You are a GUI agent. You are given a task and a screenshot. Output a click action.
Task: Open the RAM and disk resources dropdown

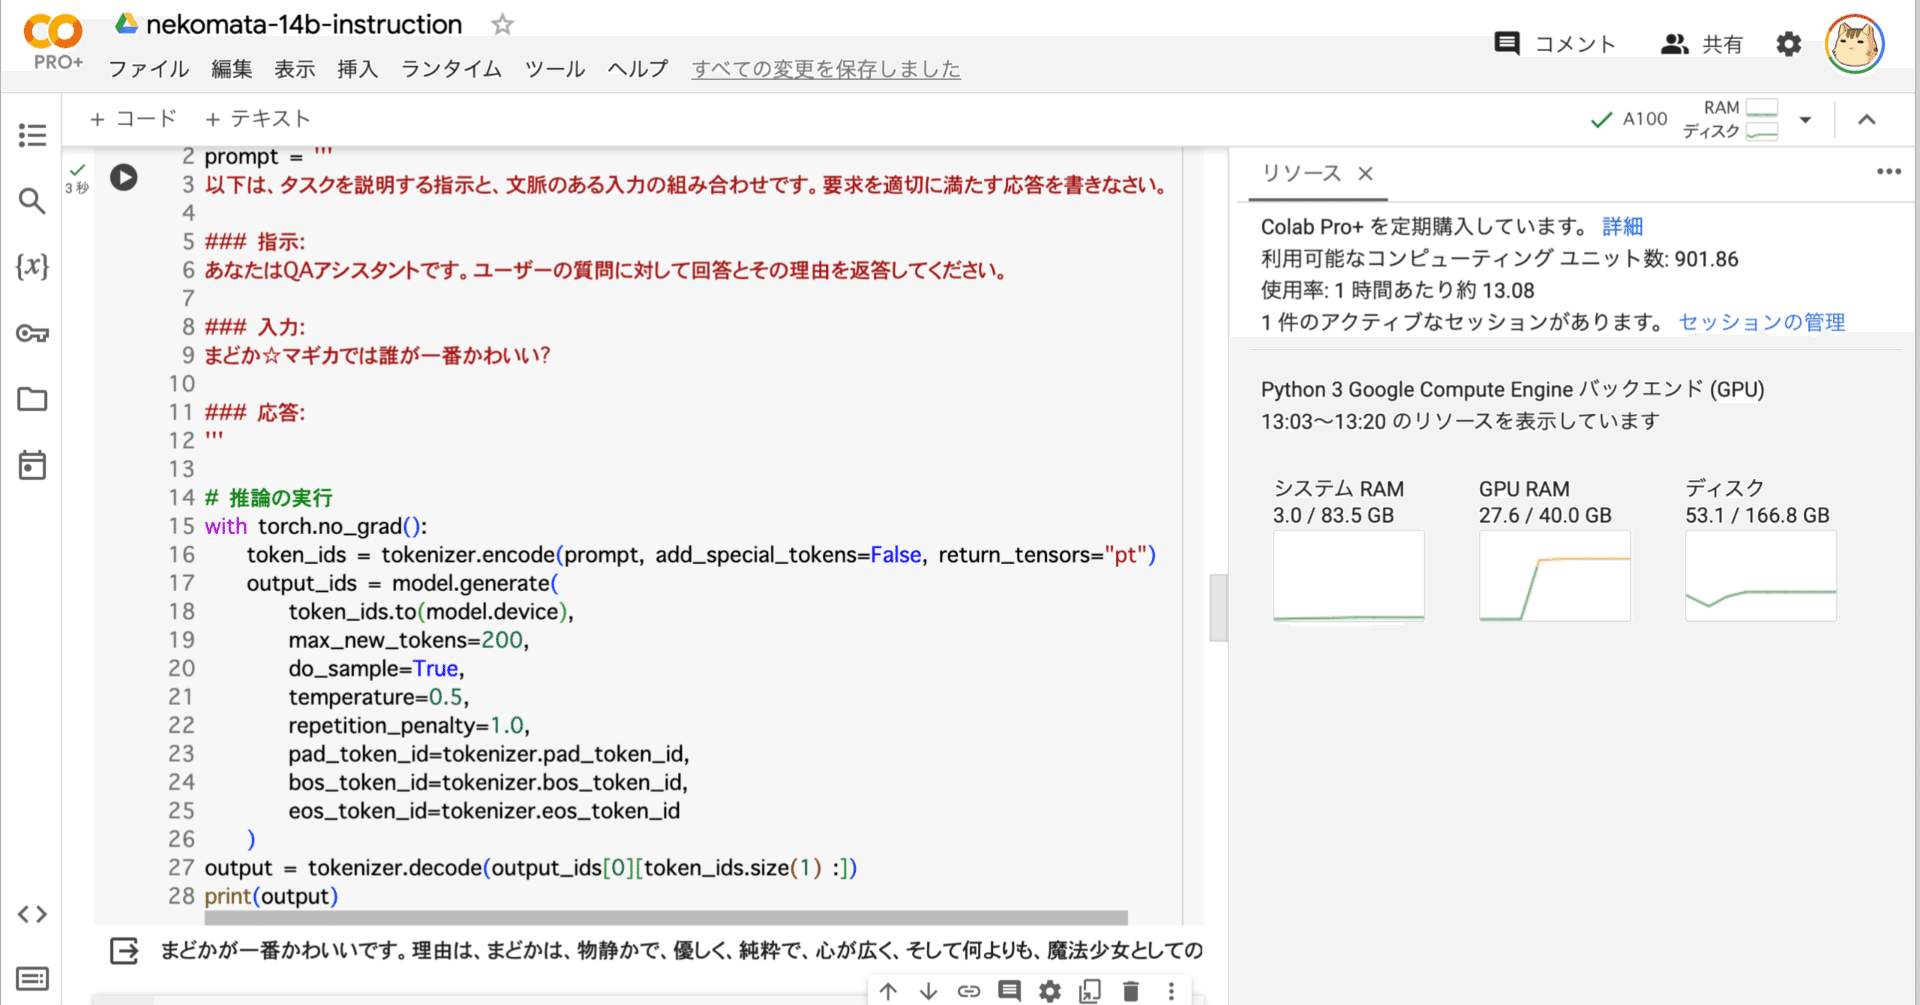pyautogui.click(x=1804, y=119)
